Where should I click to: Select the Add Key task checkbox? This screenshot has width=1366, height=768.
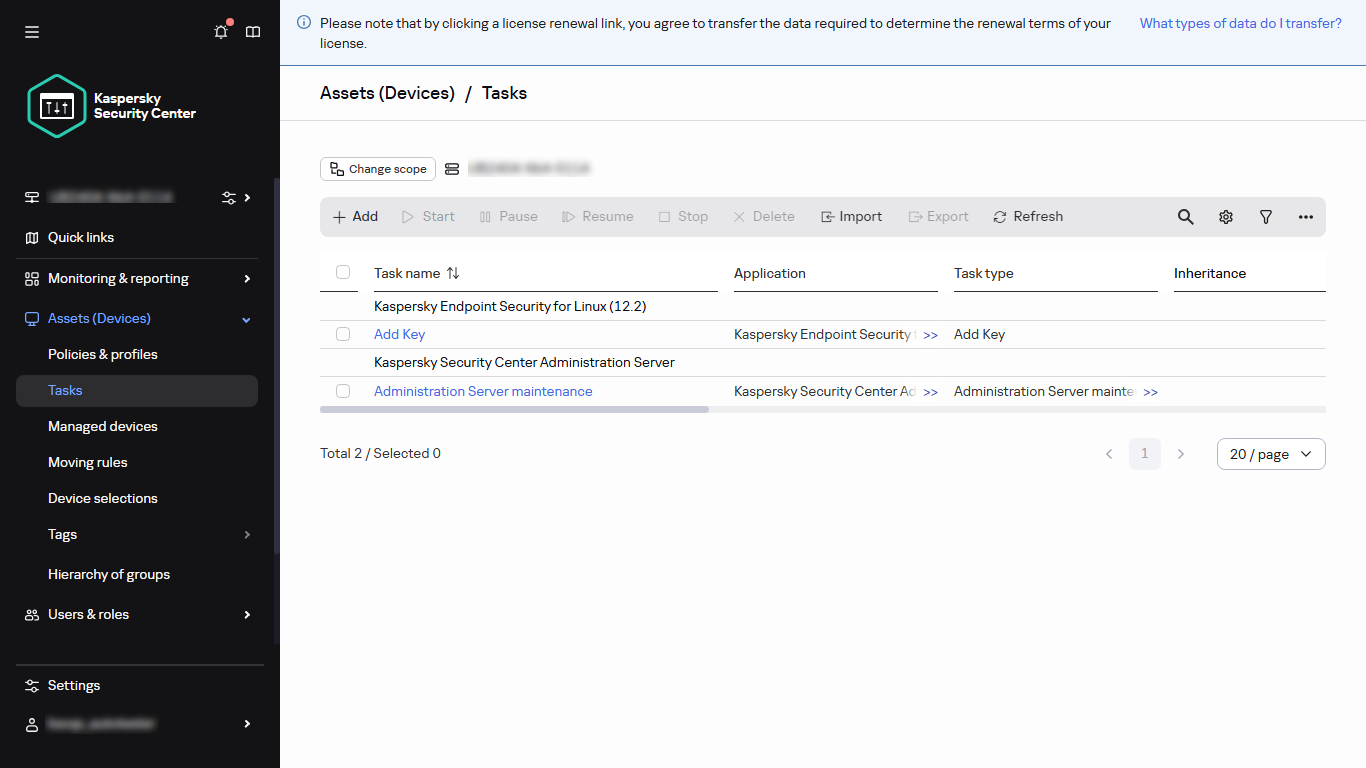pyautogui.click(x=343, y=334)
